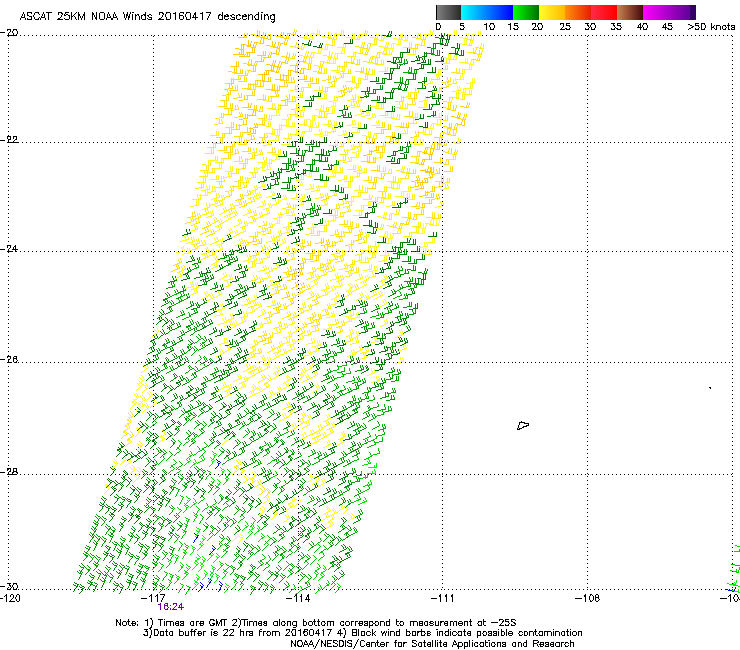Image resolution: width=740 pixels, height=650 pixels.
Task: Click the "-108" longitude axis label
Action: point(588,598)
